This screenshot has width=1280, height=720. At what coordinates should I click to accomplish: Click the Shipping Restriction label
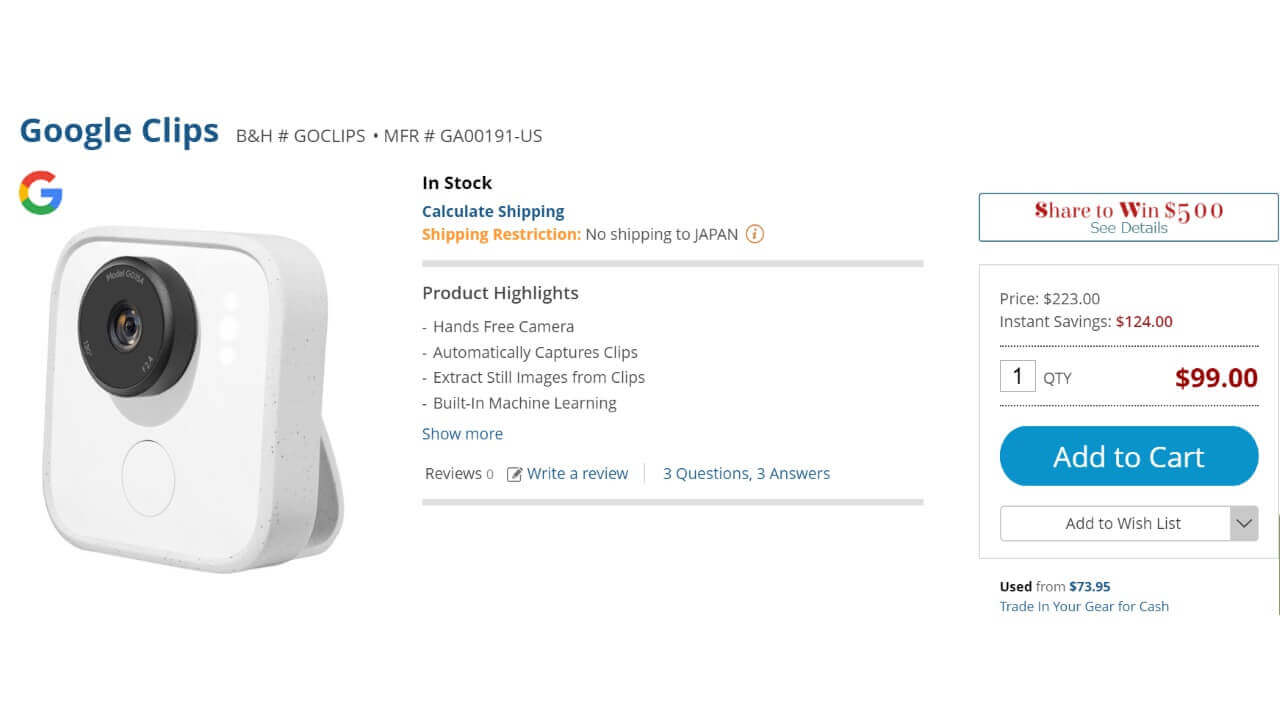pos(501,235)
